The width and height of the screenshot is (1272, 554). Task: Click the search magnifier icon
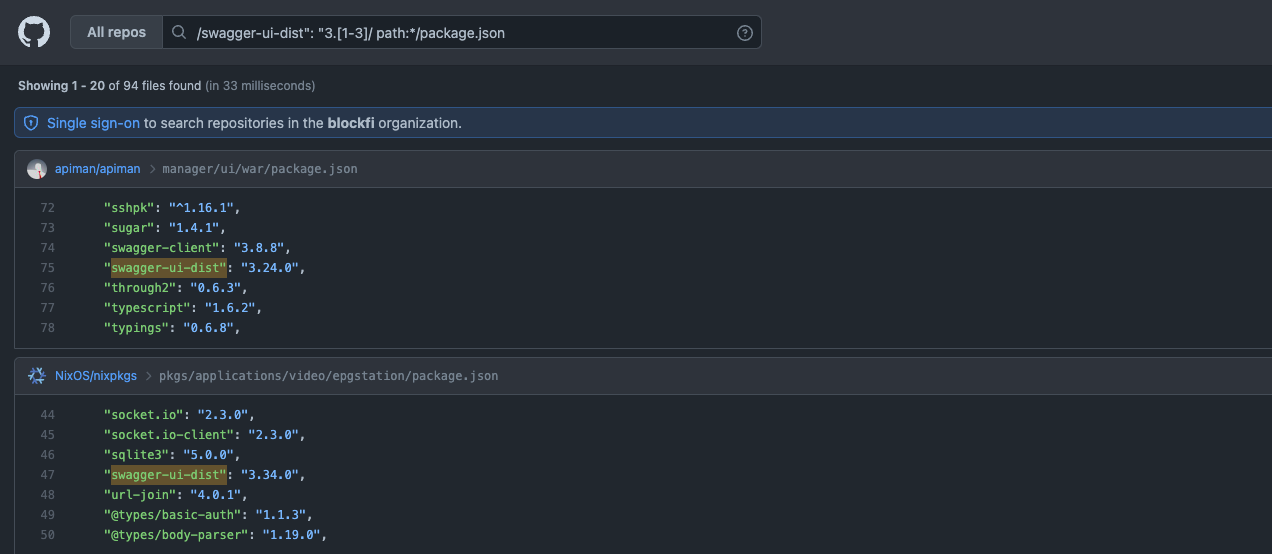tap(179, 32)
